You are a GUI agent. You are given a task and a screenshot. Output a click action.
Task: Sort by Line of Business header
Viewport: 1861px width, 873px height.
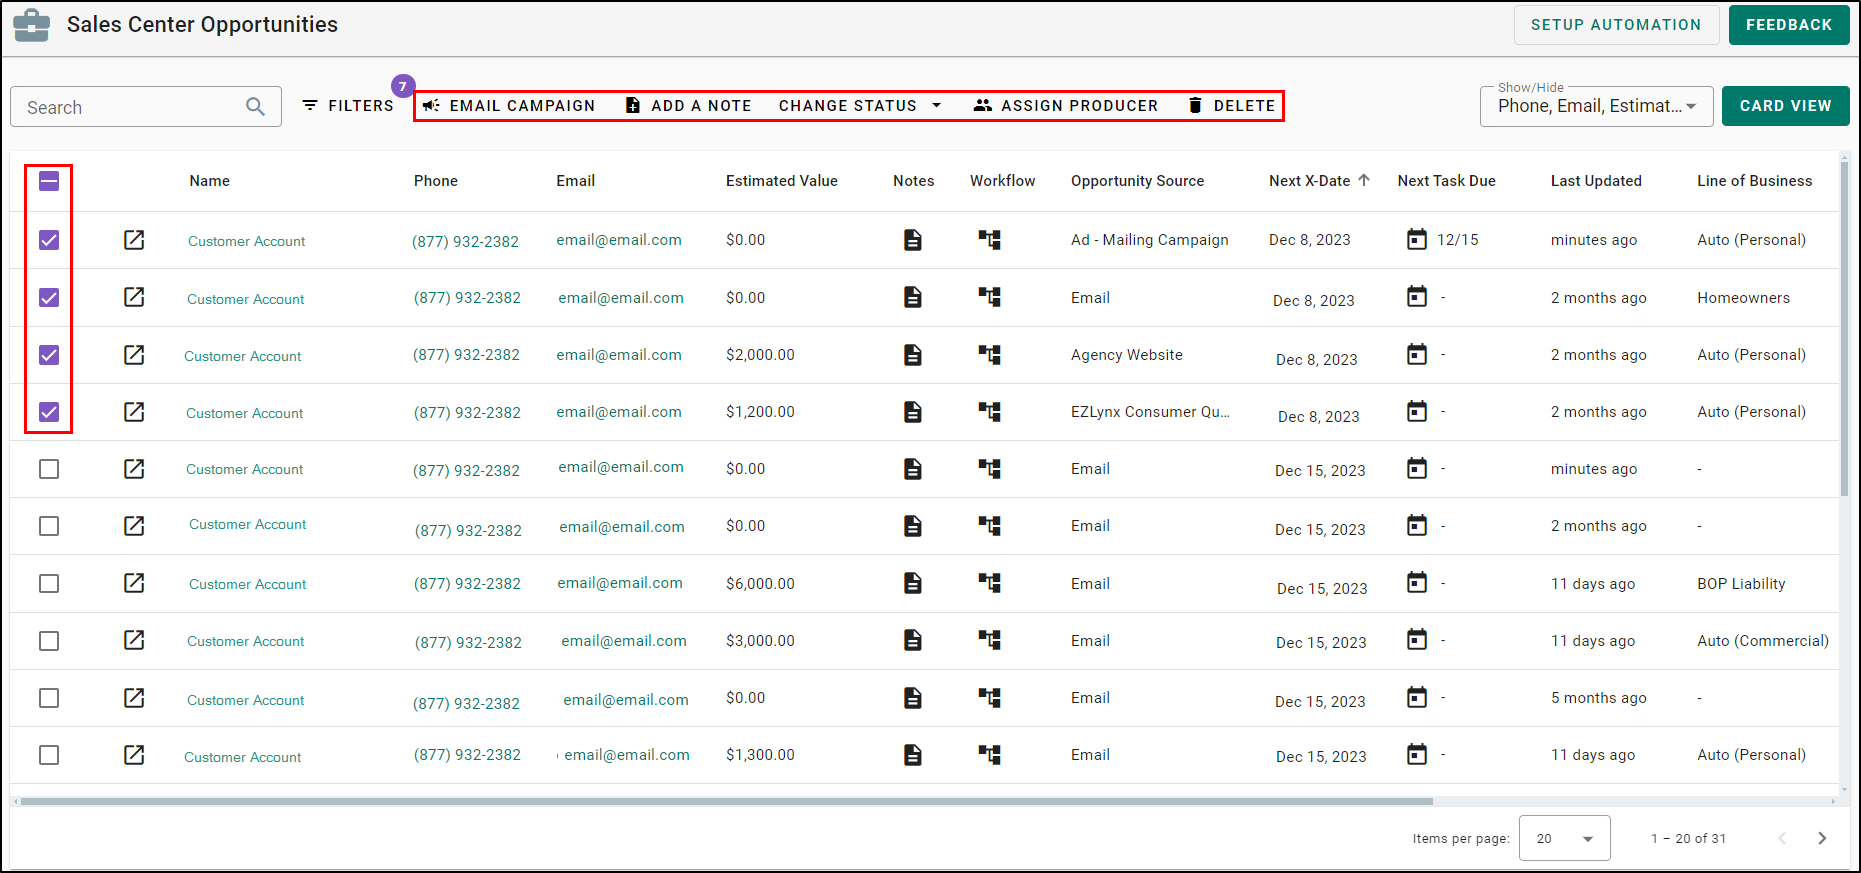pyautogui.click(x=1754, y=181)
